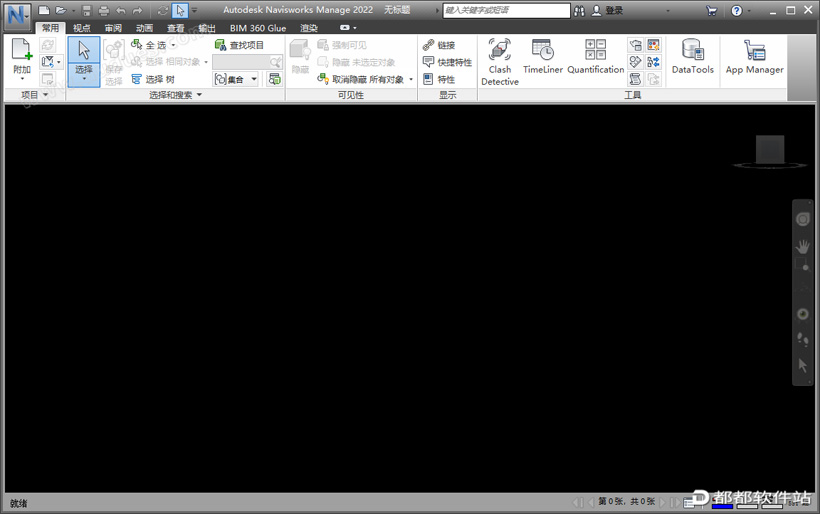Screen dimensions: 820x514
Task: Click the selection inspector icon beside 集合
Action: pos(275,79)
